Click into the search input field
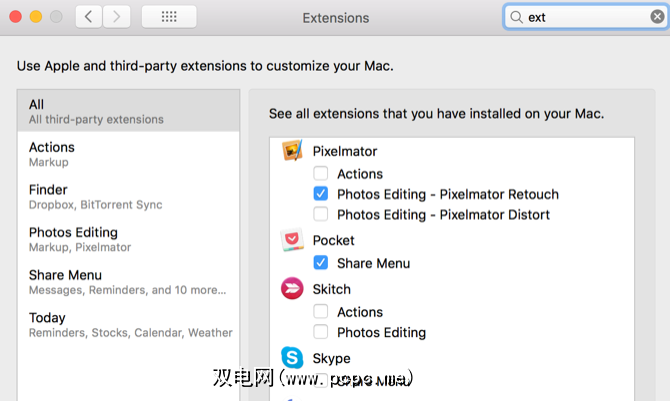Viewport: 670px width, 401px height. 585,17
